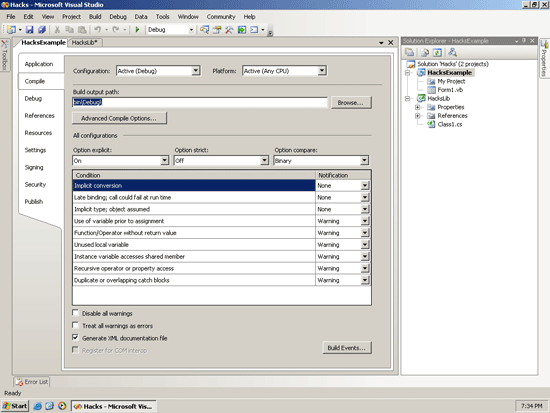Toggle Disable all warnings checkbox
The image size is (550, 413).
click(x=75, y=313)
